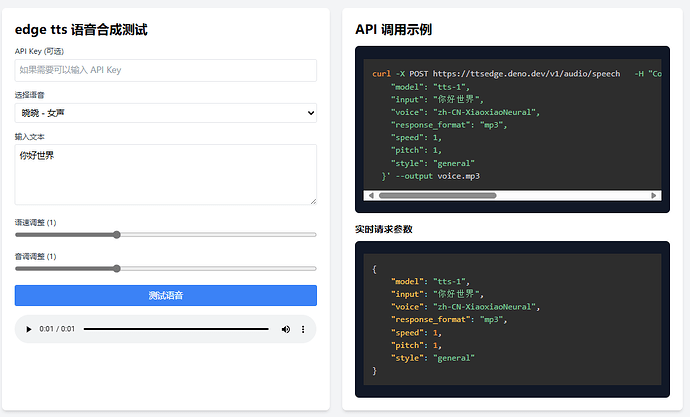
Task: Click the 0:01 / 0:01 time display
Action: [x=57, y=329]
